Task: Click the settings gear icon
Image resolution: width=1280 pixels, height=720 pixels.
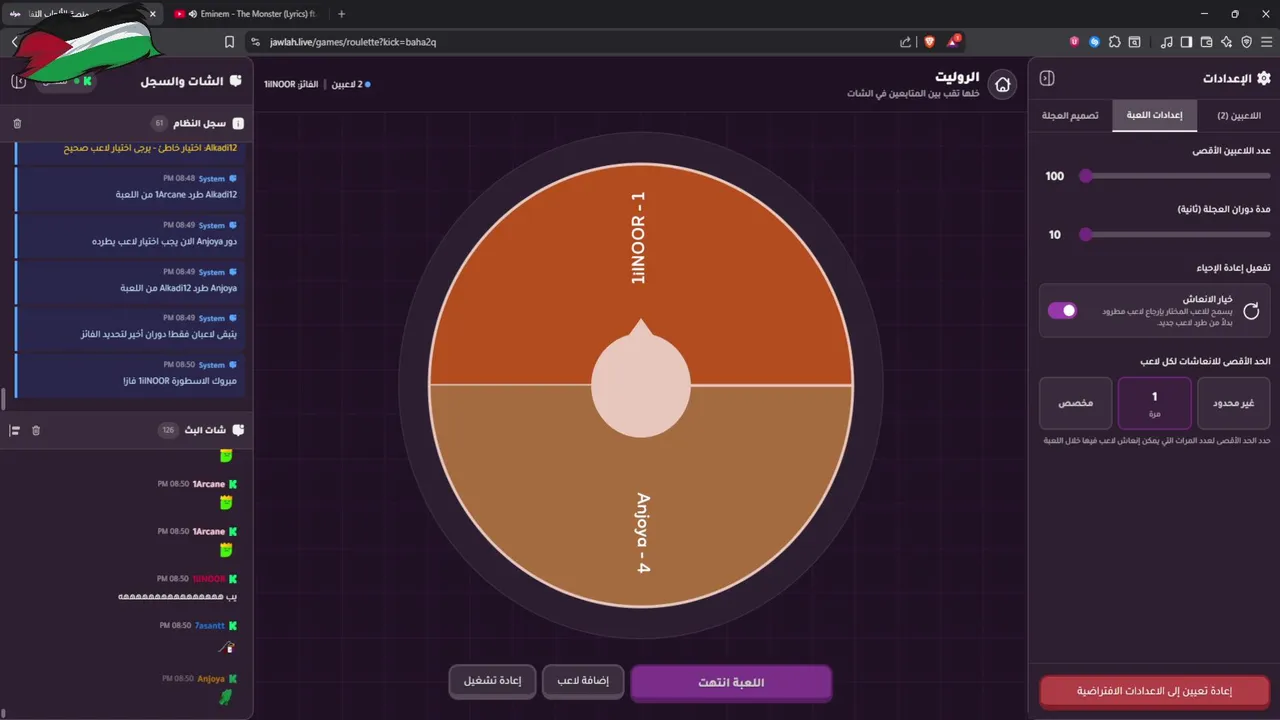Action: 1264,78
